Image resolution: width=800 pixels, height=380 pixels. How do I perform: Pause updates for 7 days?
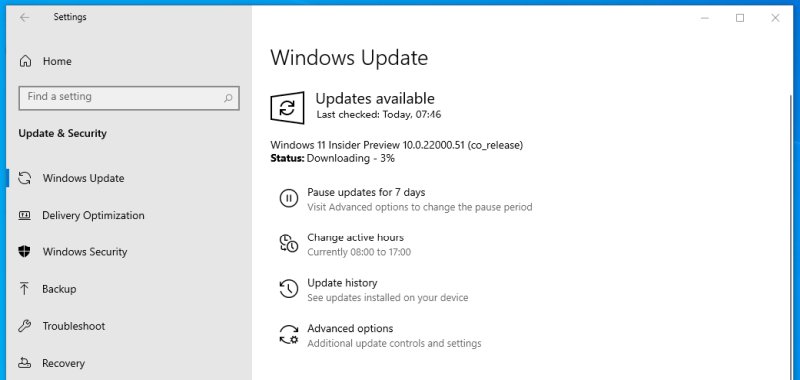(366, 192)
